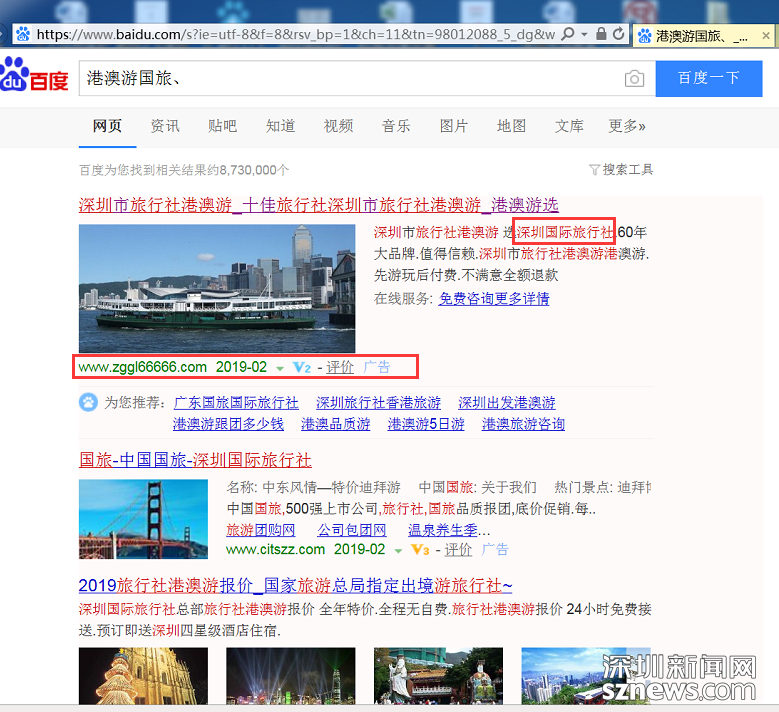The height and width of the screenshot is (712, 779).
Task: Open 港澳游5日游 suggested search
Action: (426, 424)
